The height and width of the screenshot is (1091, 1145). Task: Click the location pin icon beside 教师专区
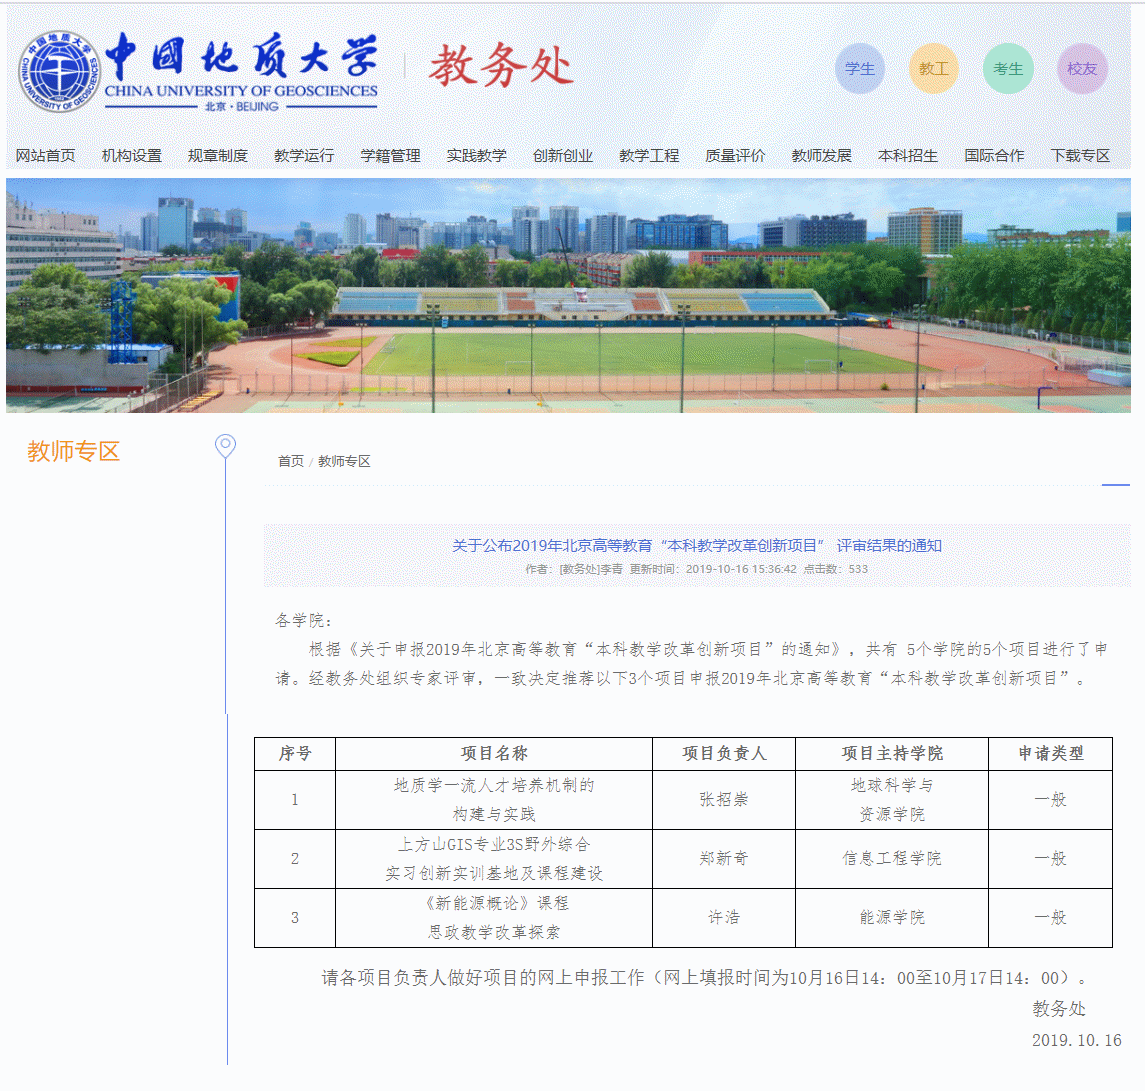point(226,446)
